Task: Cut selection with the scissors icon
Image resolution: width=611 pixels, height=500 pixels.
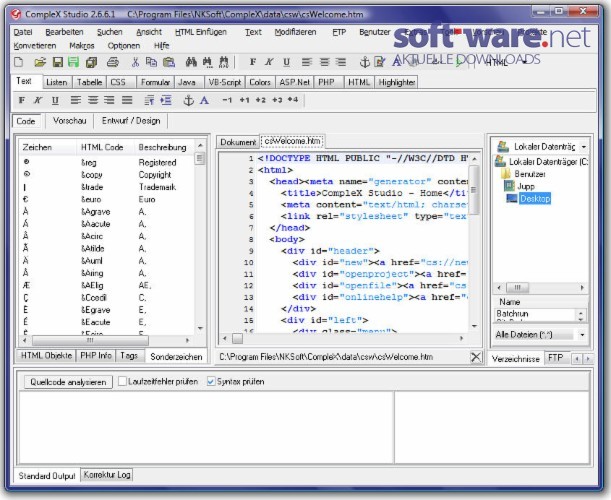Action: pos(135,62)
